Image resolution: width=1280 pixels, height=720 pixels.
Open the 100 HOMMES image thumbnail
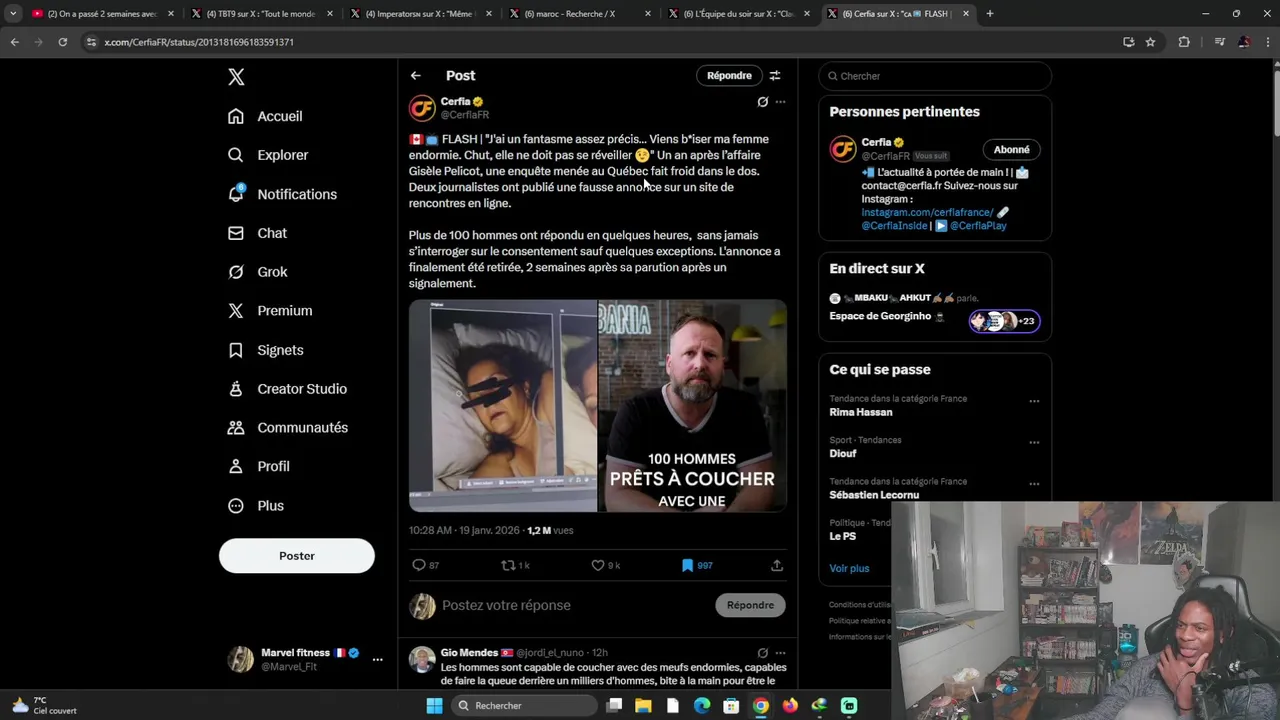pos(692,406)
